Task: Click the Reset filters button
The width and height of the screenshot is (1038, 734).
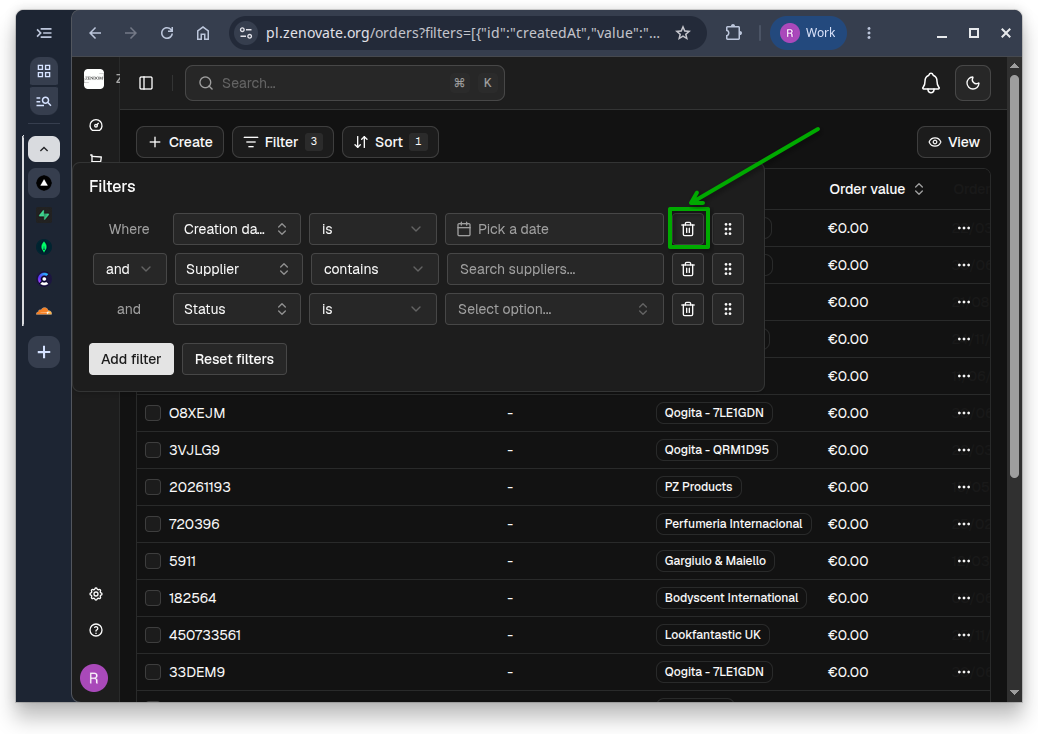Action: tap(234, 359)
